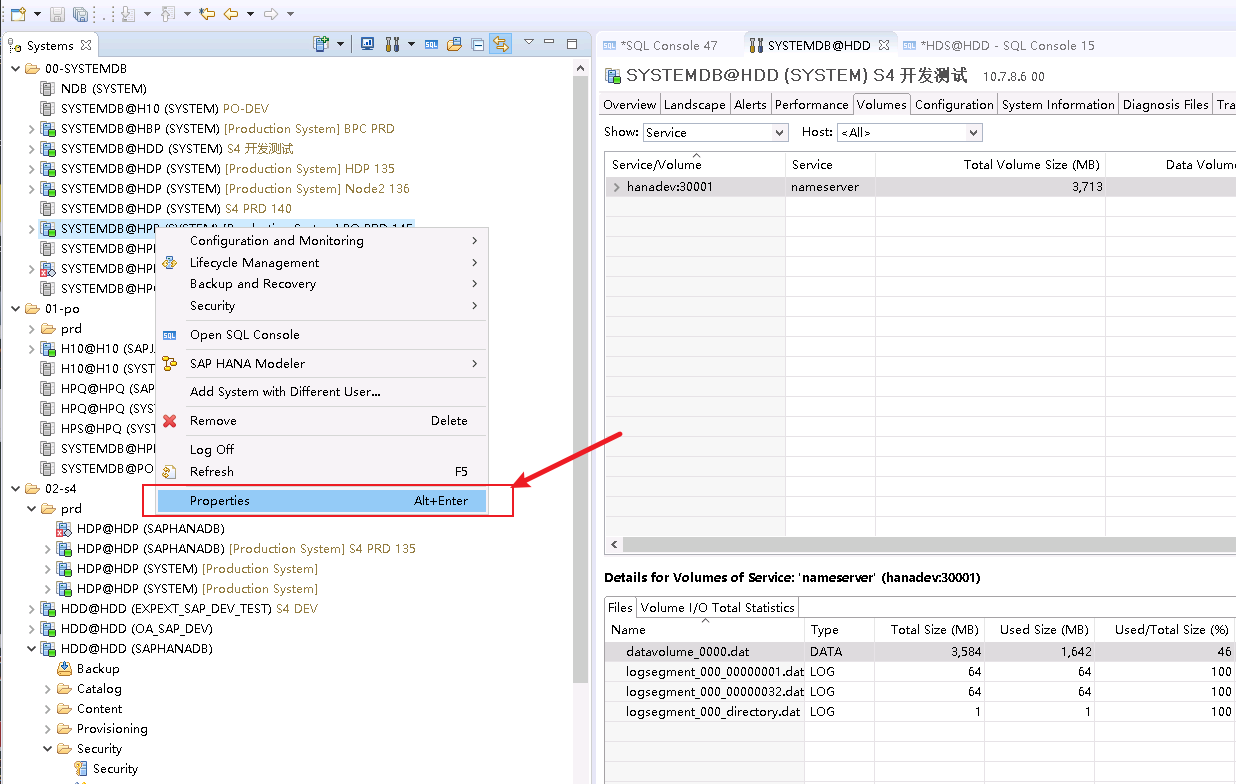Select the datavolume_0000.dat file row

click(687, 652)
